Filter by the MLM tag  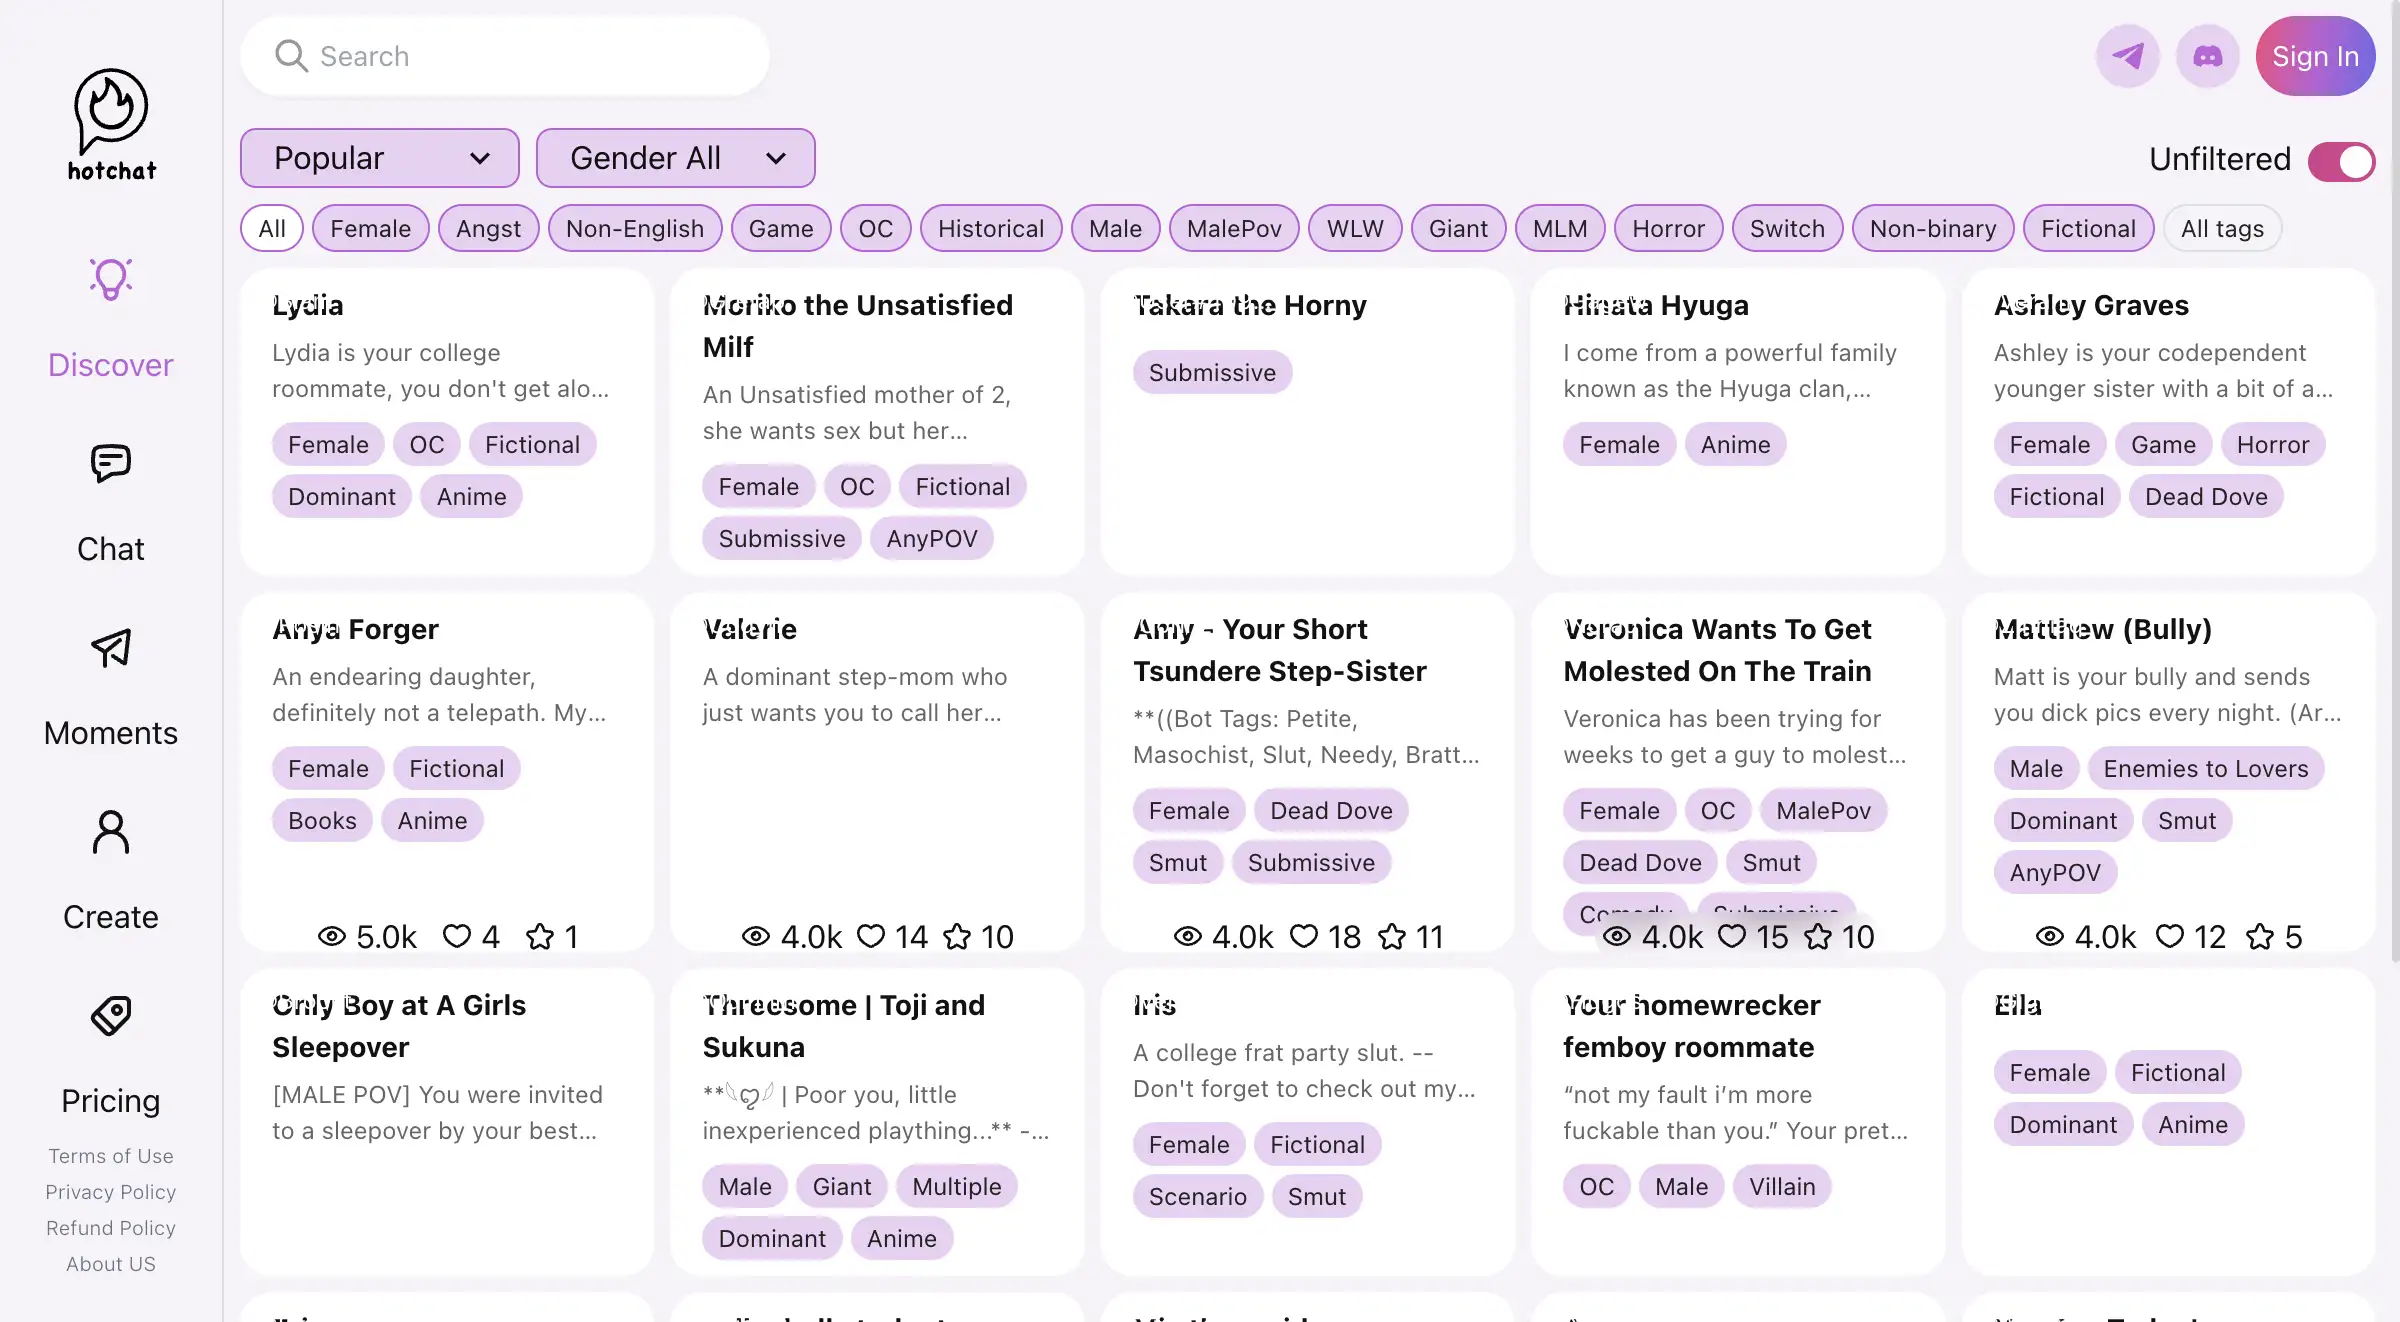1560,228
